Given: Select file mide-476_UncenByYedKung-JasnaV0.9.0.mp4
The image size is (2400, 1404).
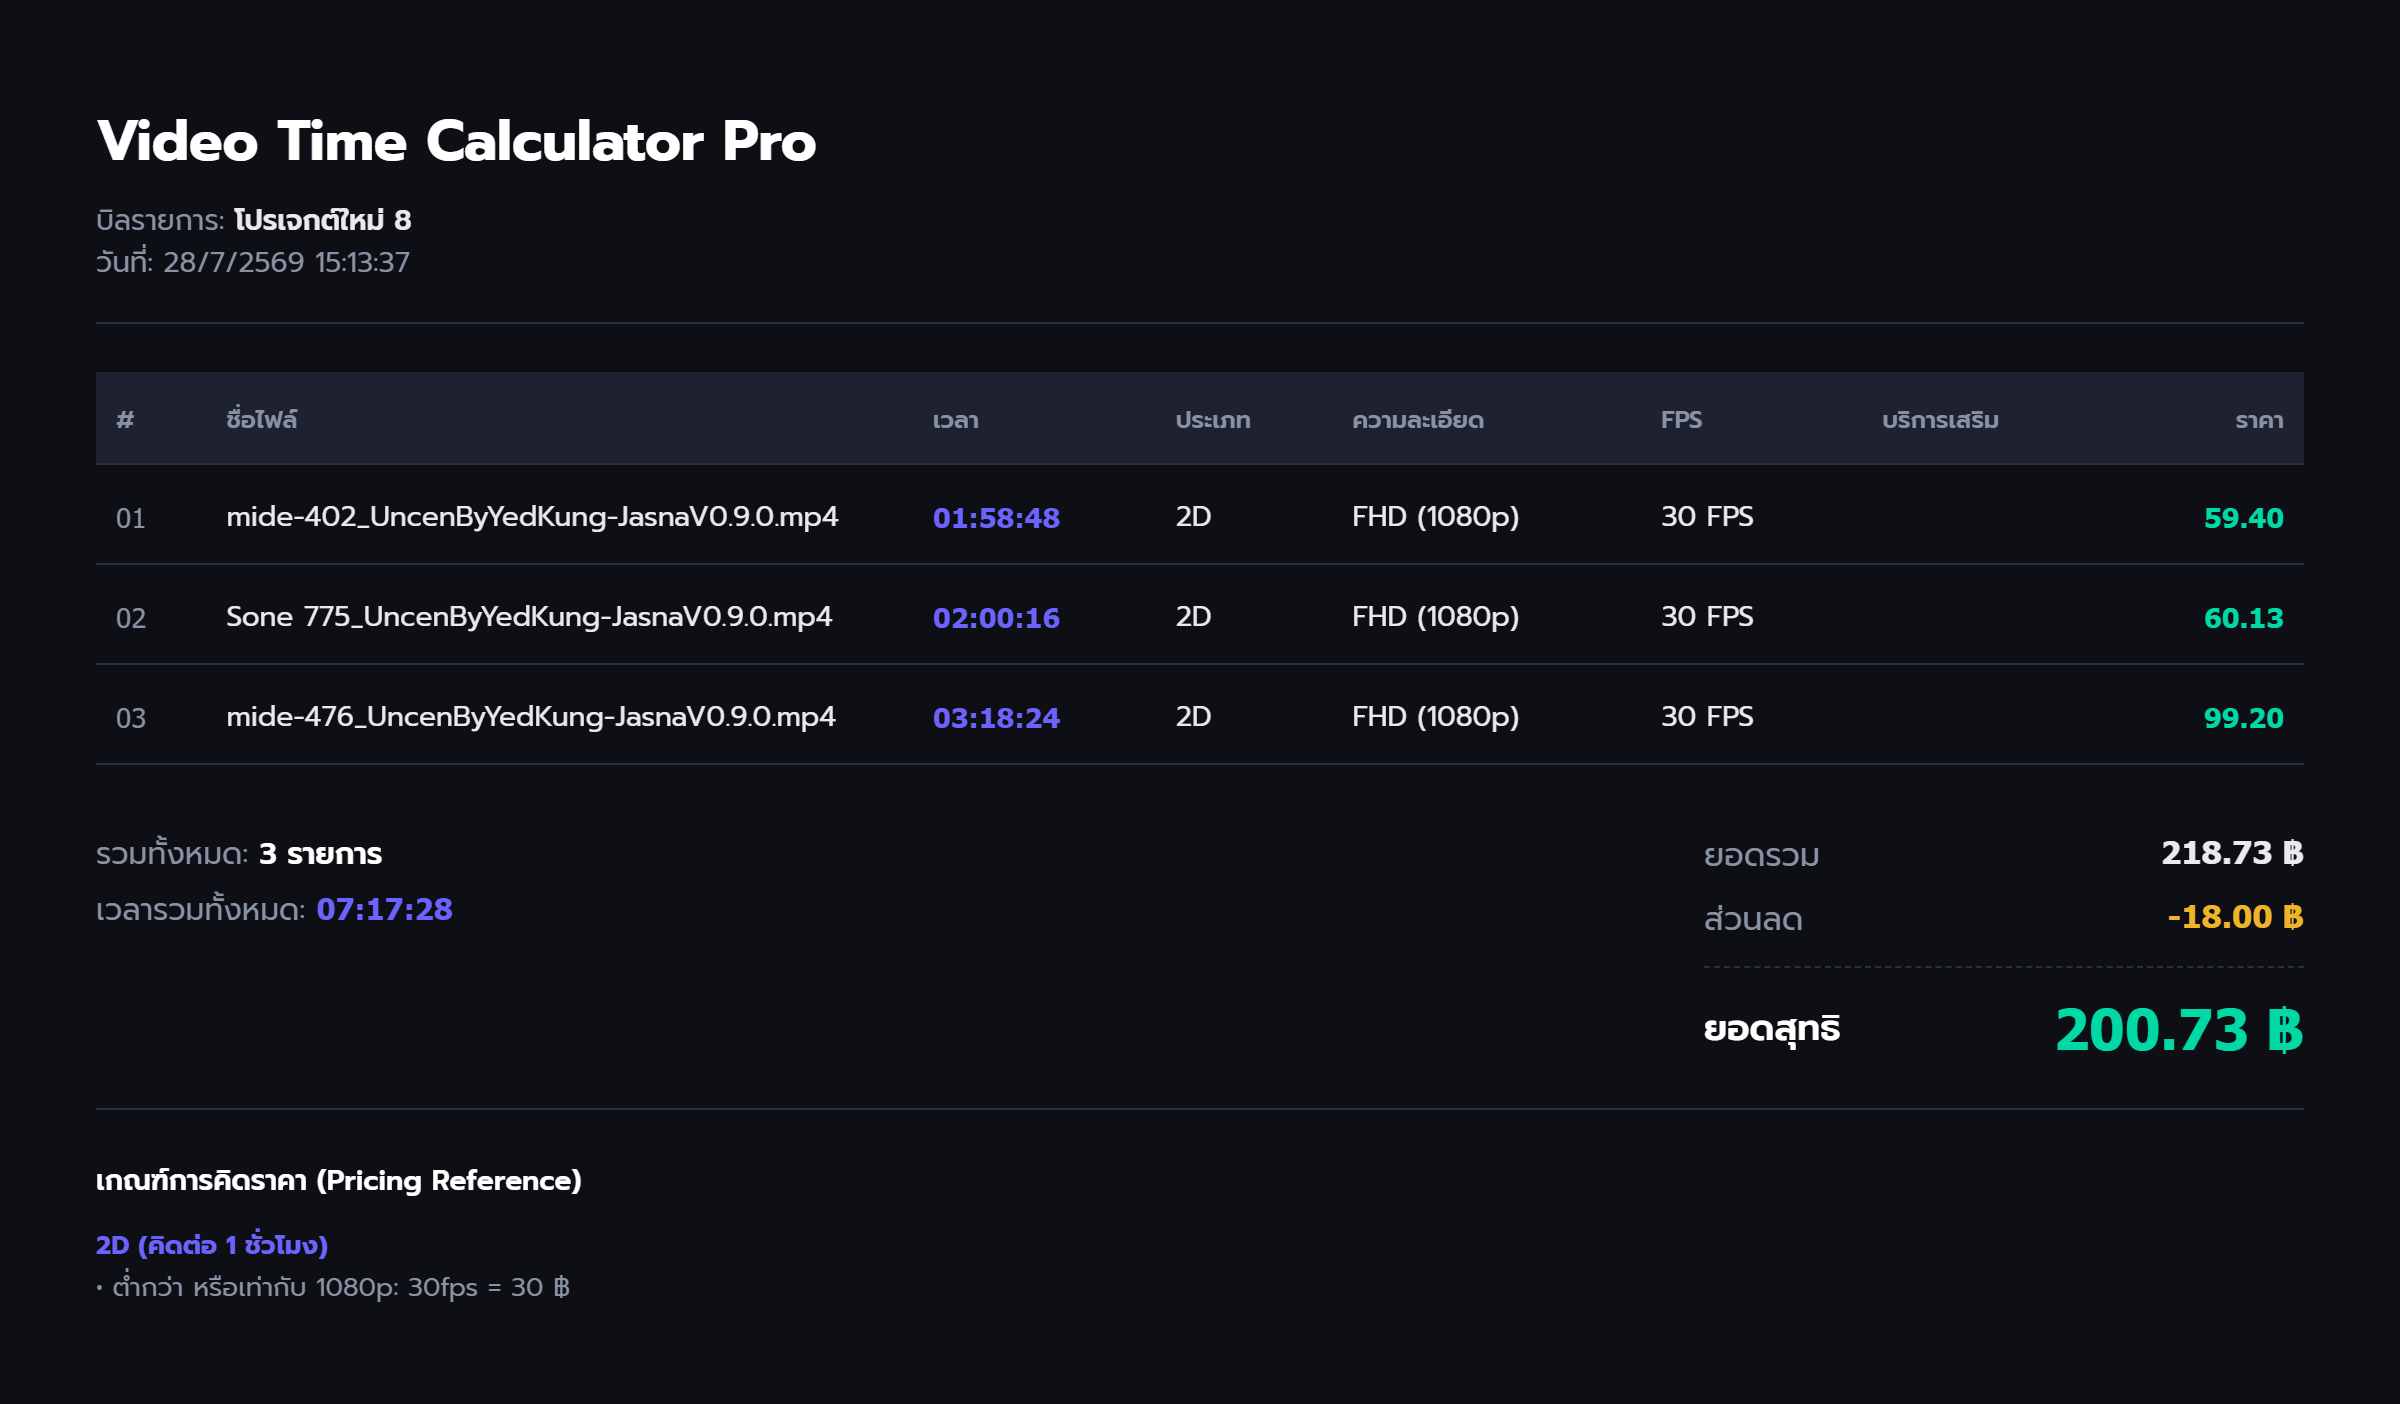Looking at the screenshot, I should [x=531, y=717].
